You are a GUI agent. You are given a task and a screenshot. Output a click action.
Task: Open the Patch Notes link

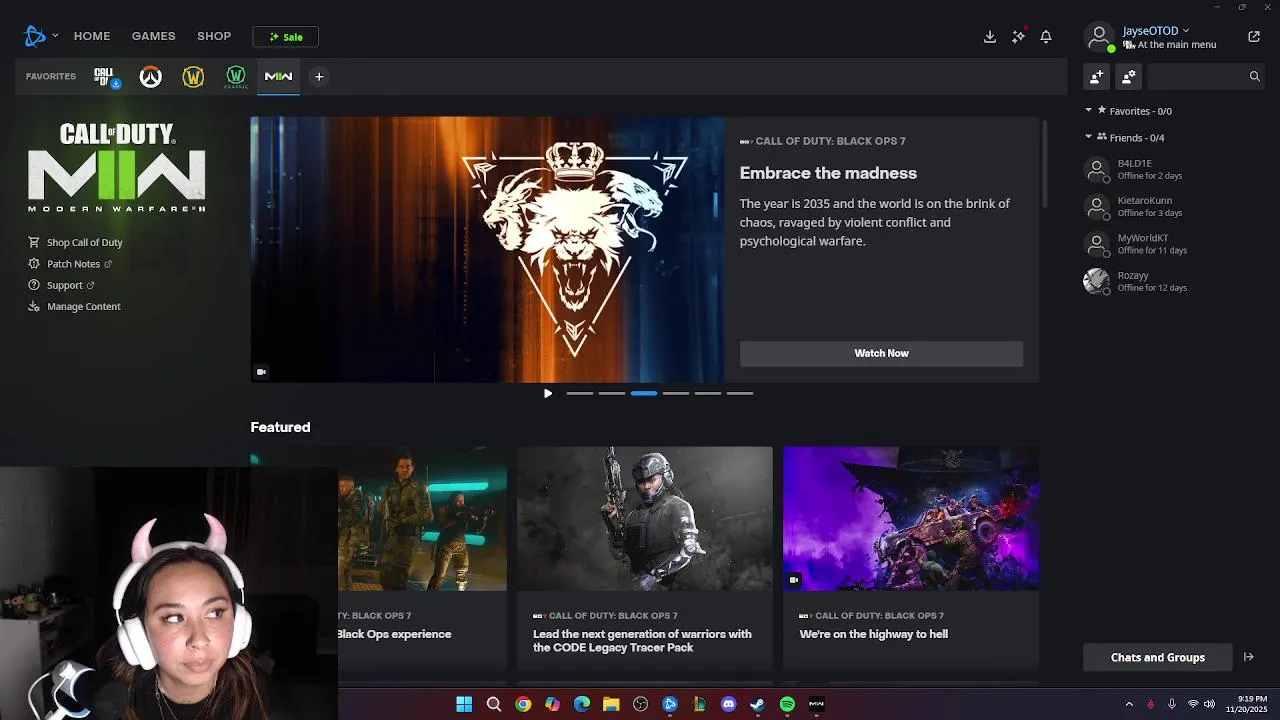[x=70, y=264]
